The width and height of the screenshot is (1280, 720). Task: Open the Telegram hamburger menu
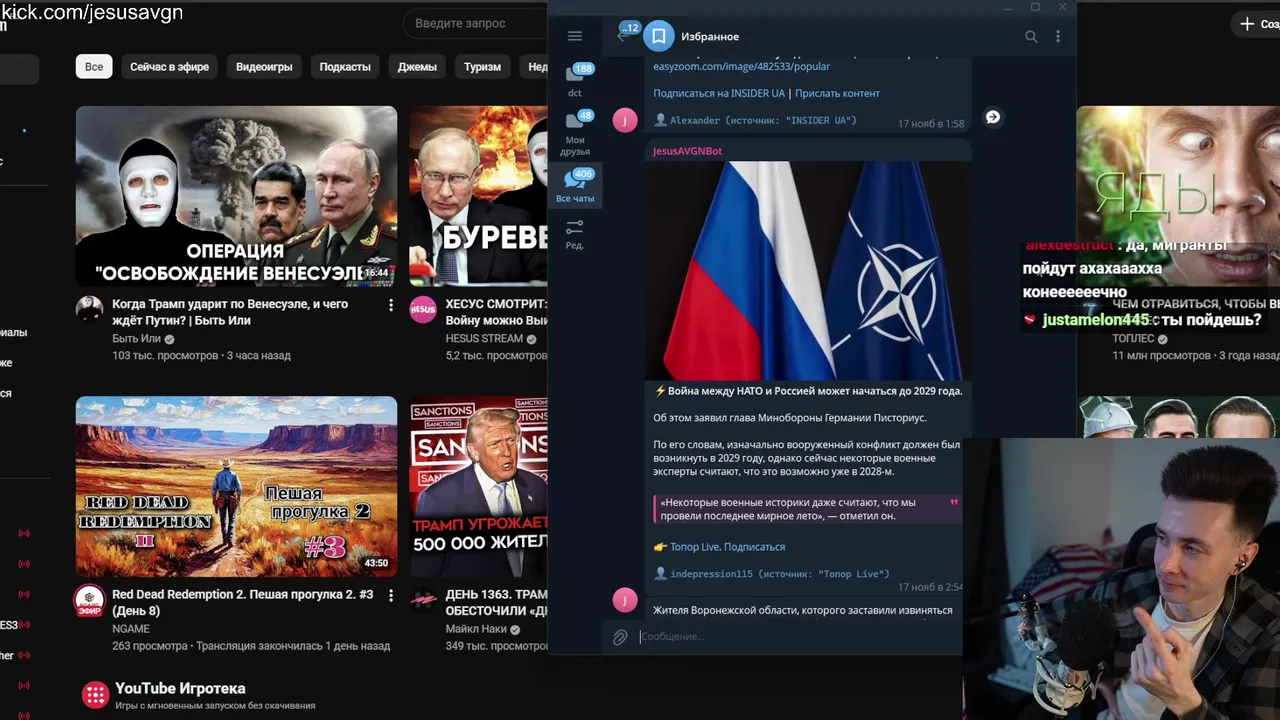574,36
